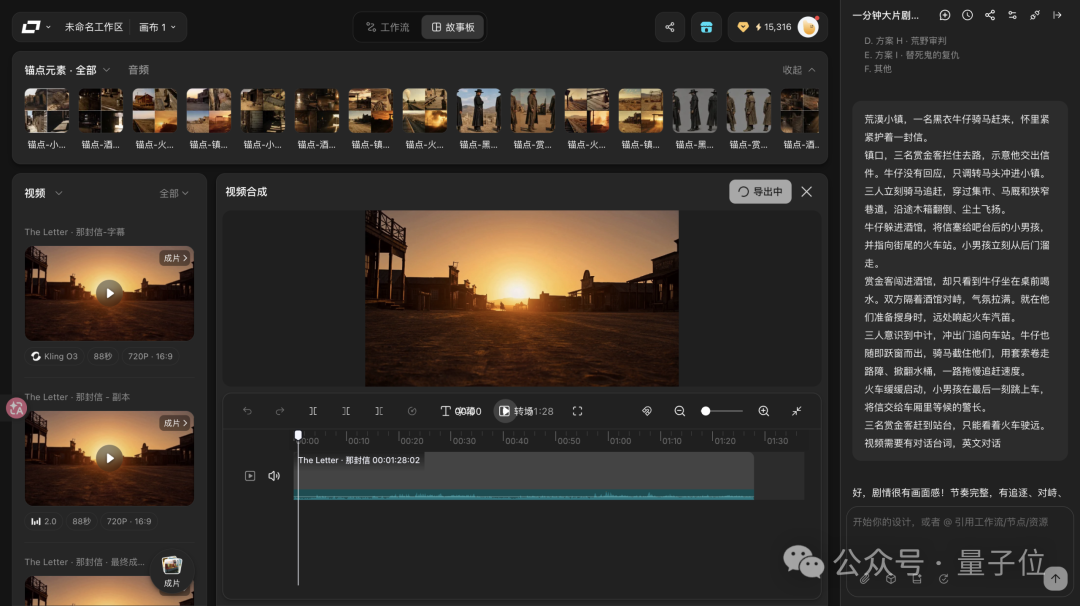The image size is (1080, 606).
Task: Click the 导出中 export button
Action: pos(760,191)
